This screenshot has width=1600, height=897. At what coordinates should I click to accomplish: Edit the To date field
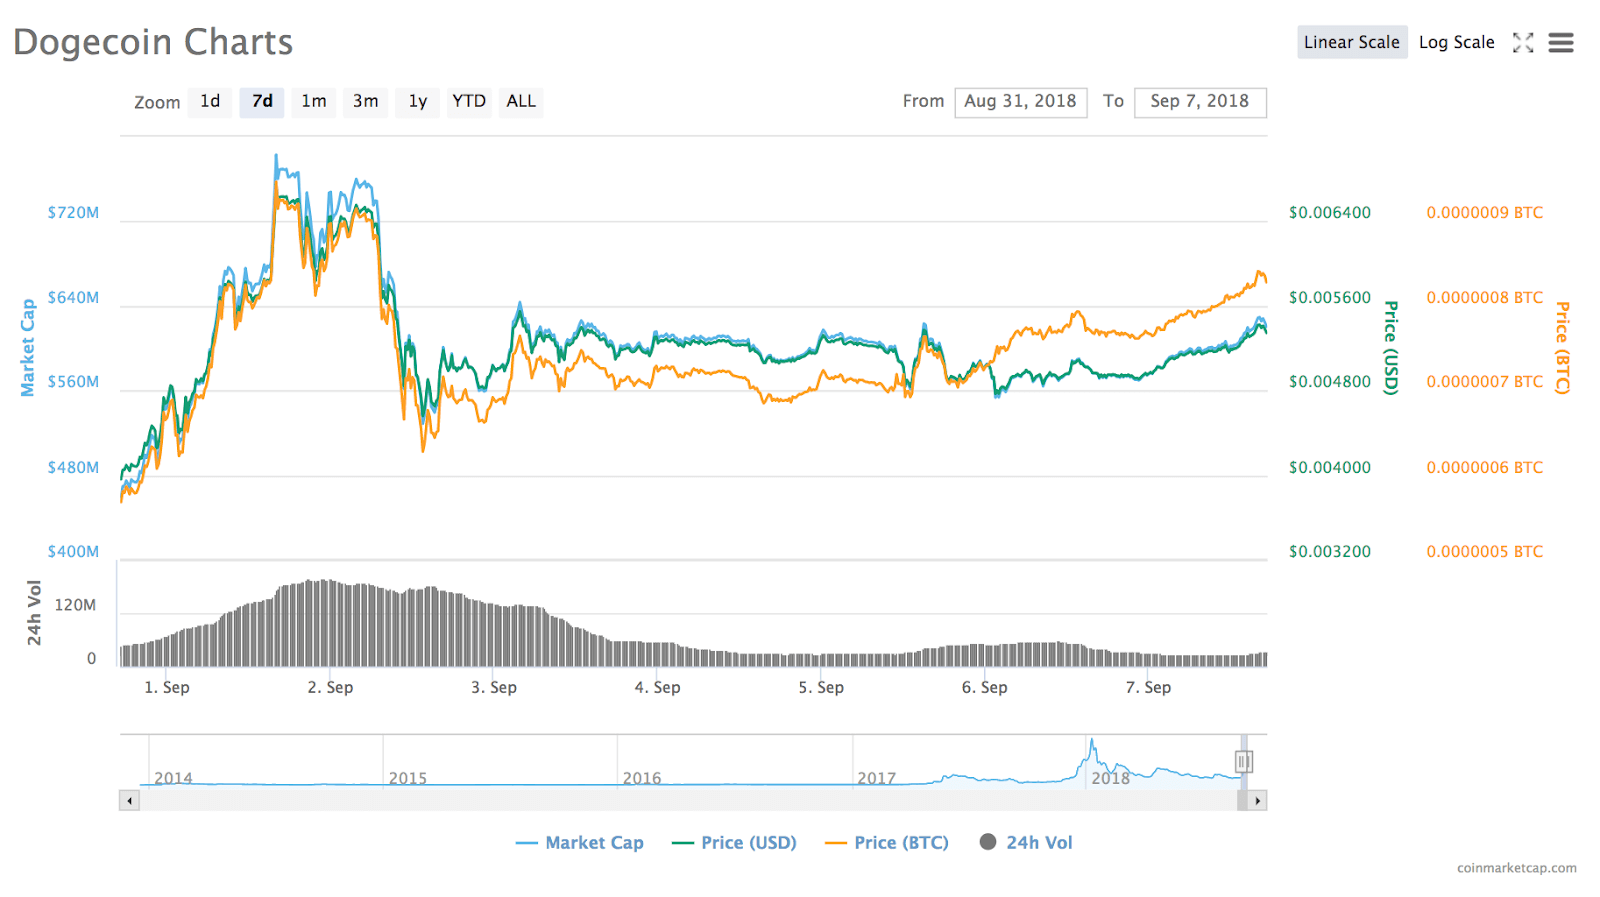tap(1200, 102)
